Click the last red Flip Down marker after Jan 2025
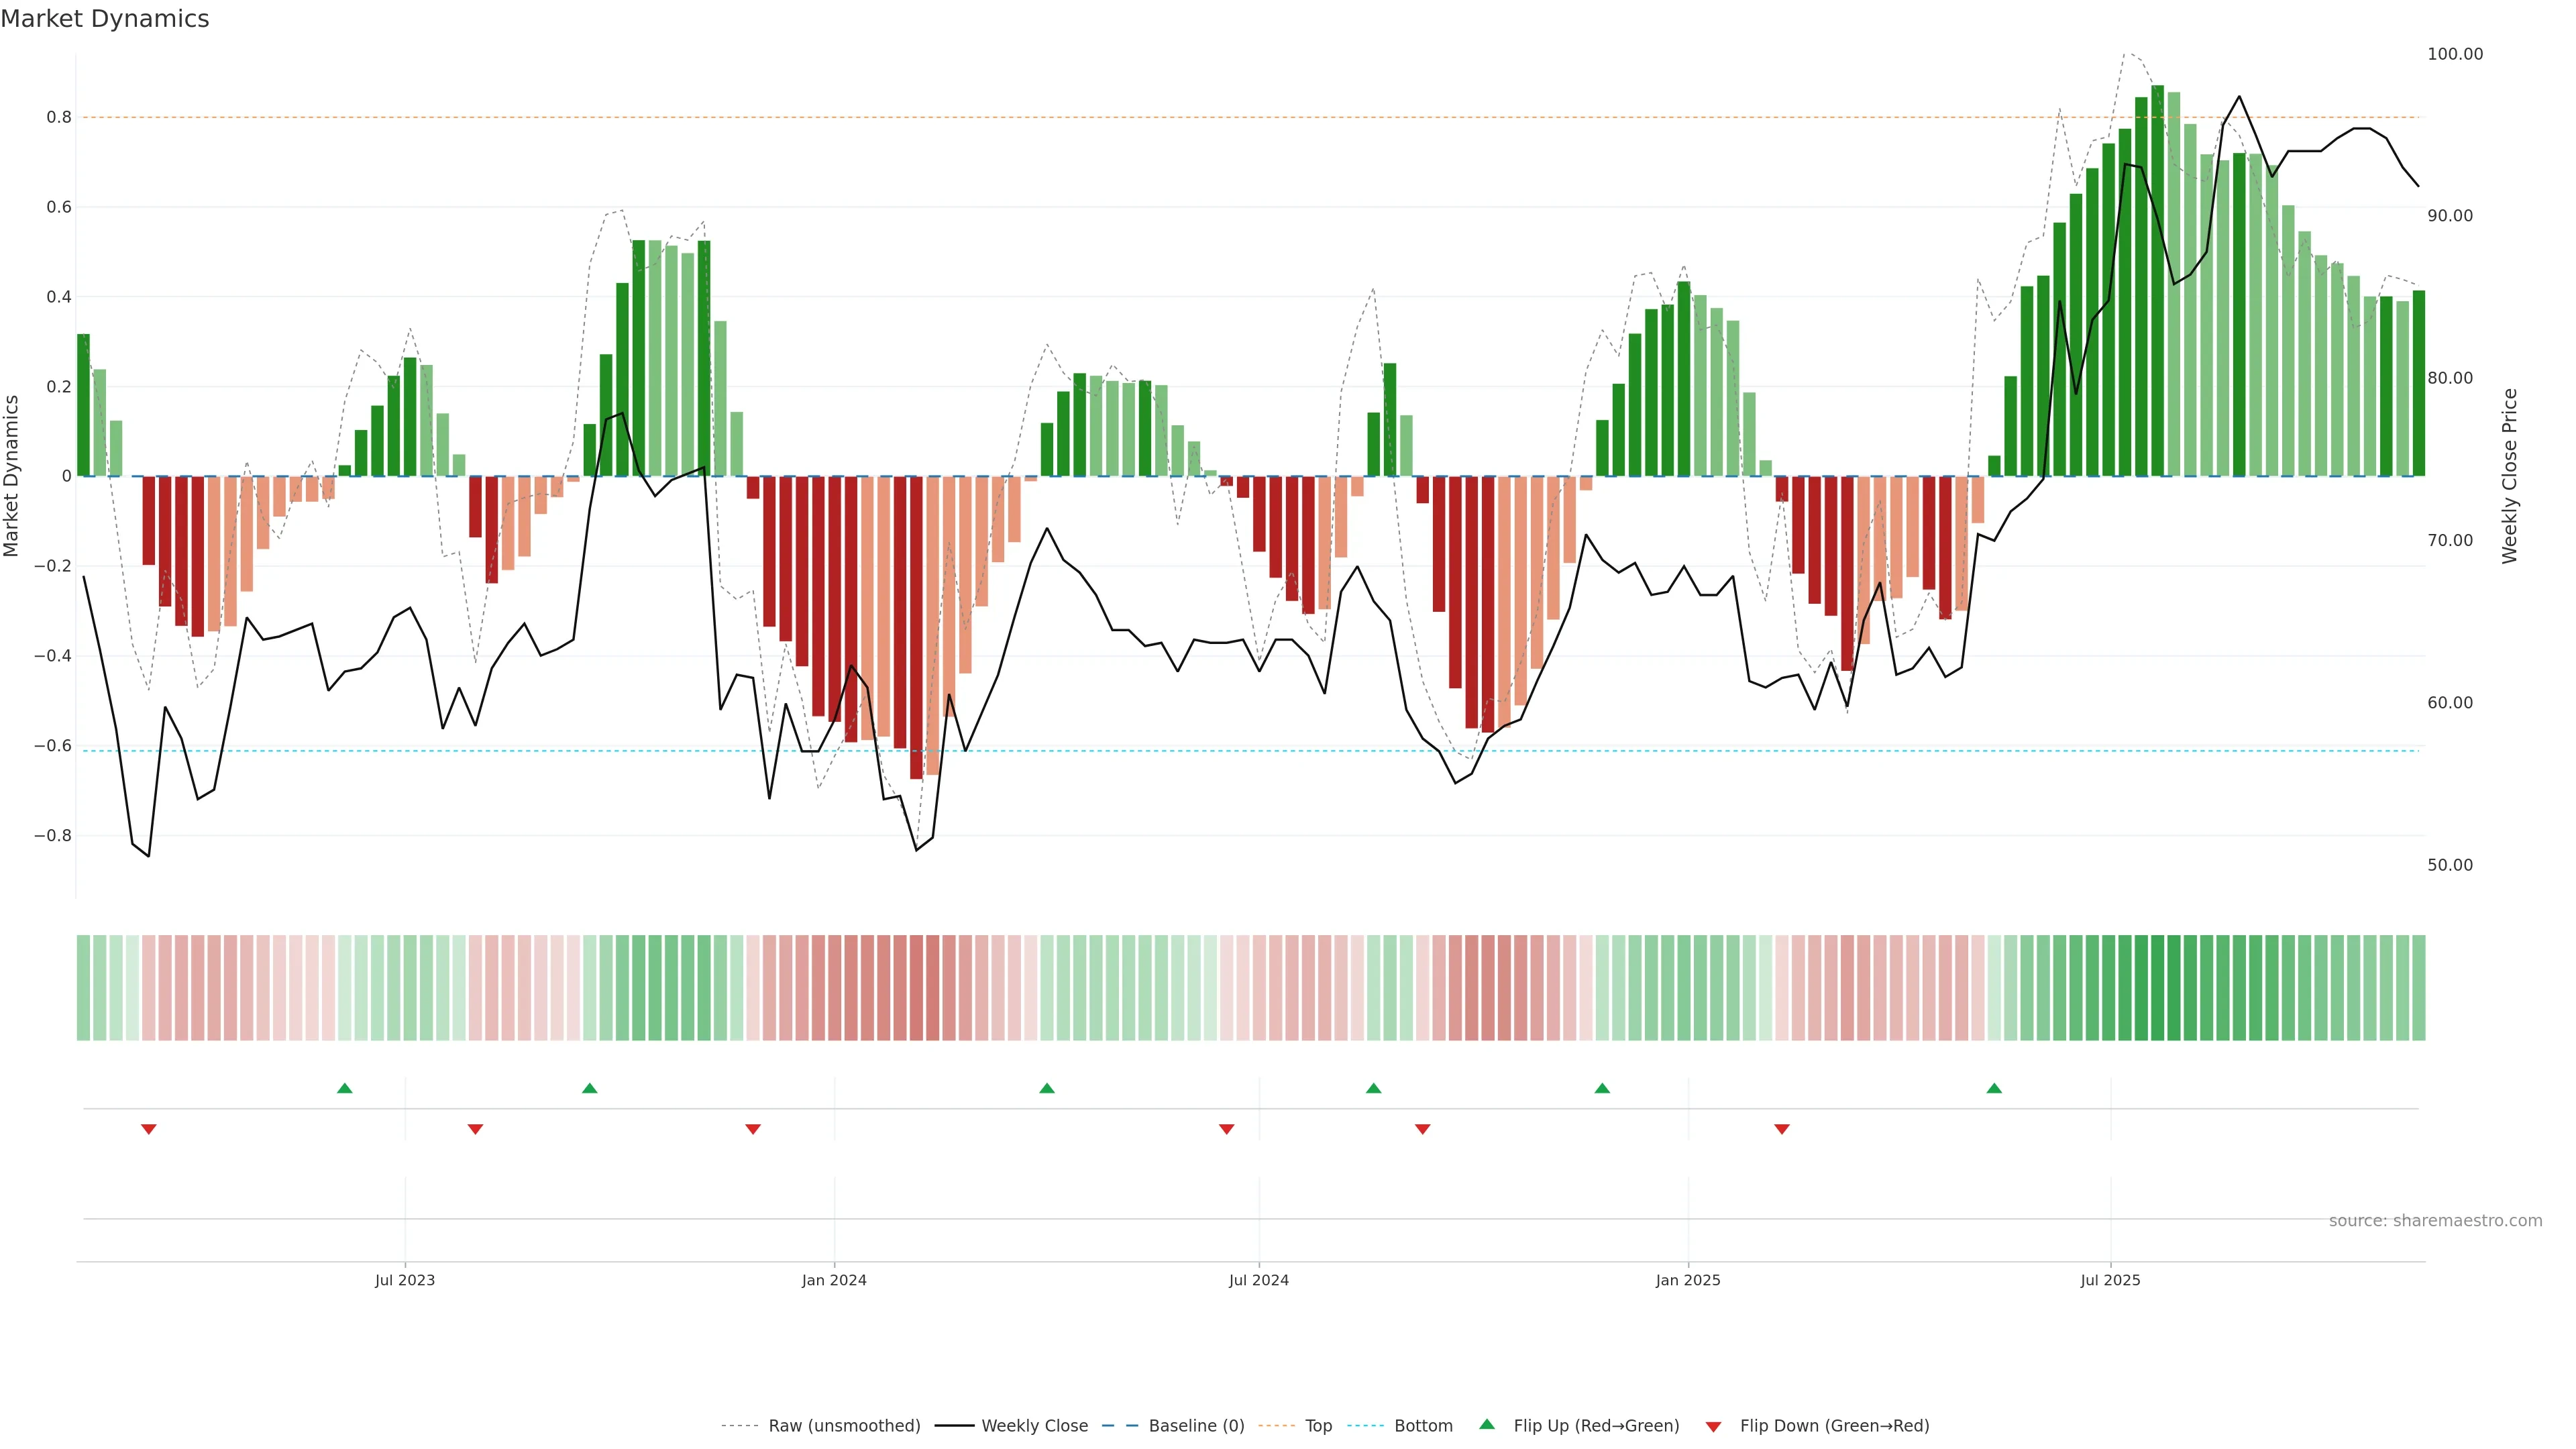Image resolution: width=2576 pixels, height=1449 pixels. tap(1782, 1129)
